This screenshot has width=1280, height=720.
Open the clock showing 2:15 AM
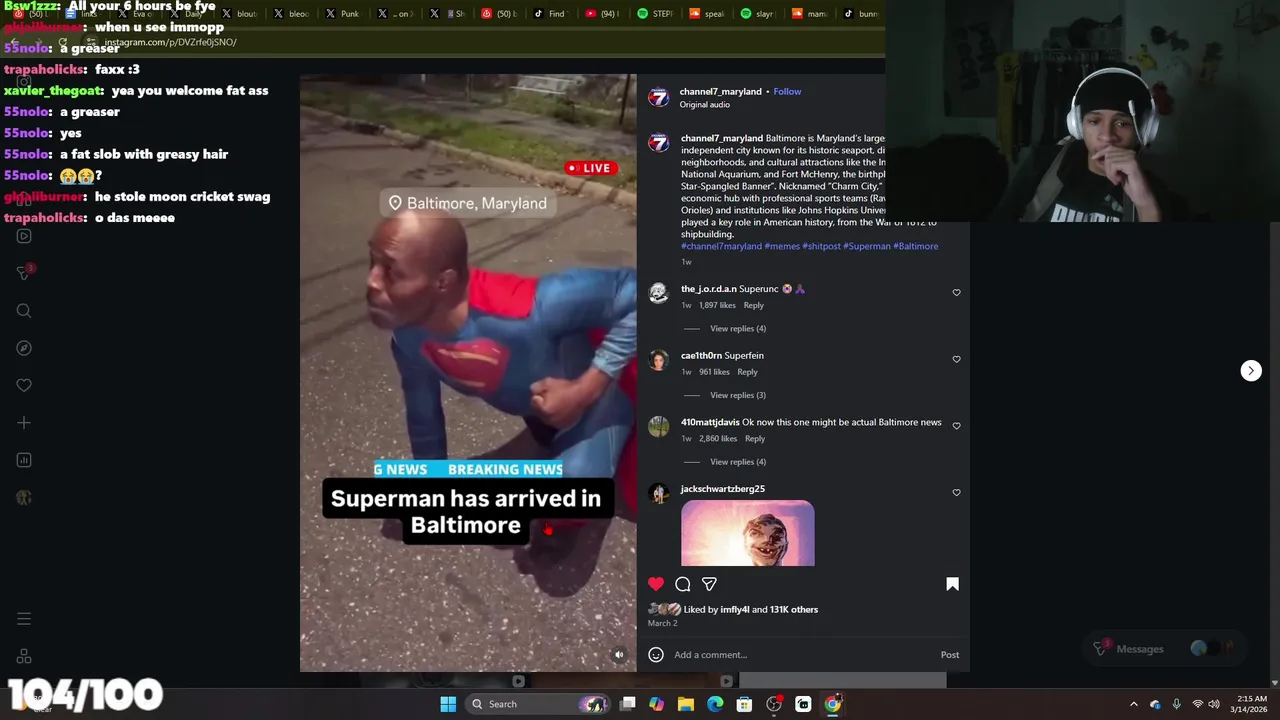point(1251,704)
